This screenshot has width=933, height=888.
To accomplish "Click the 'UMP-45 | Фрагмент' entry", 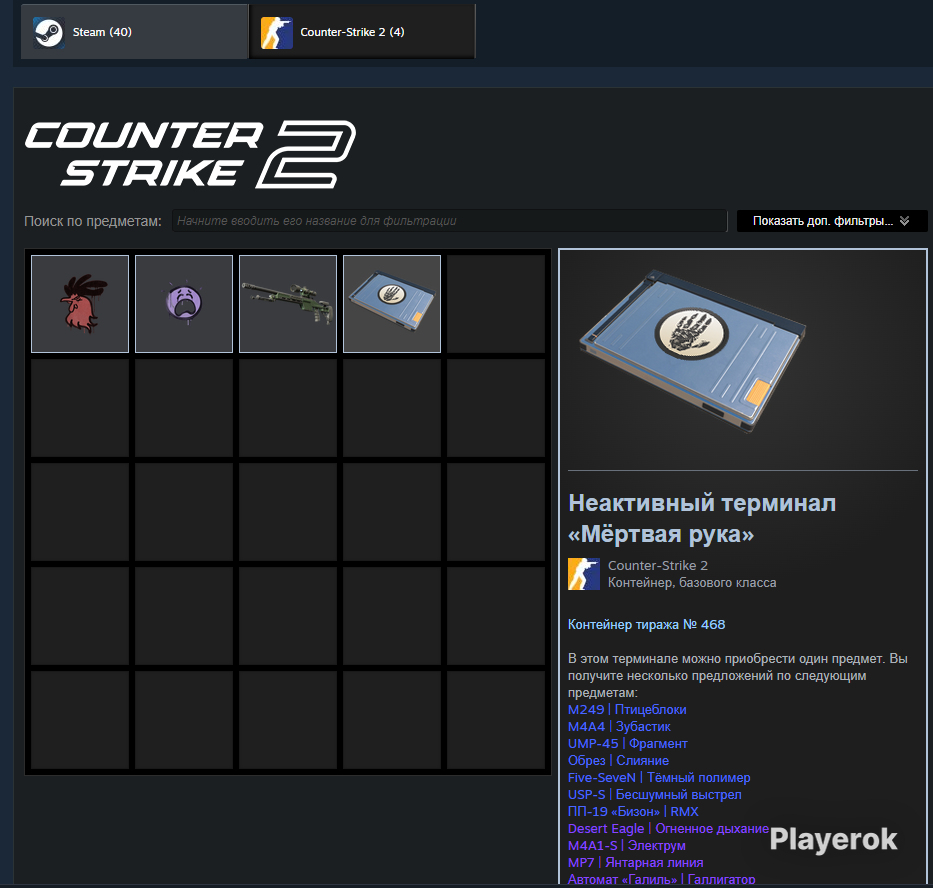I will tap(628, 743).
